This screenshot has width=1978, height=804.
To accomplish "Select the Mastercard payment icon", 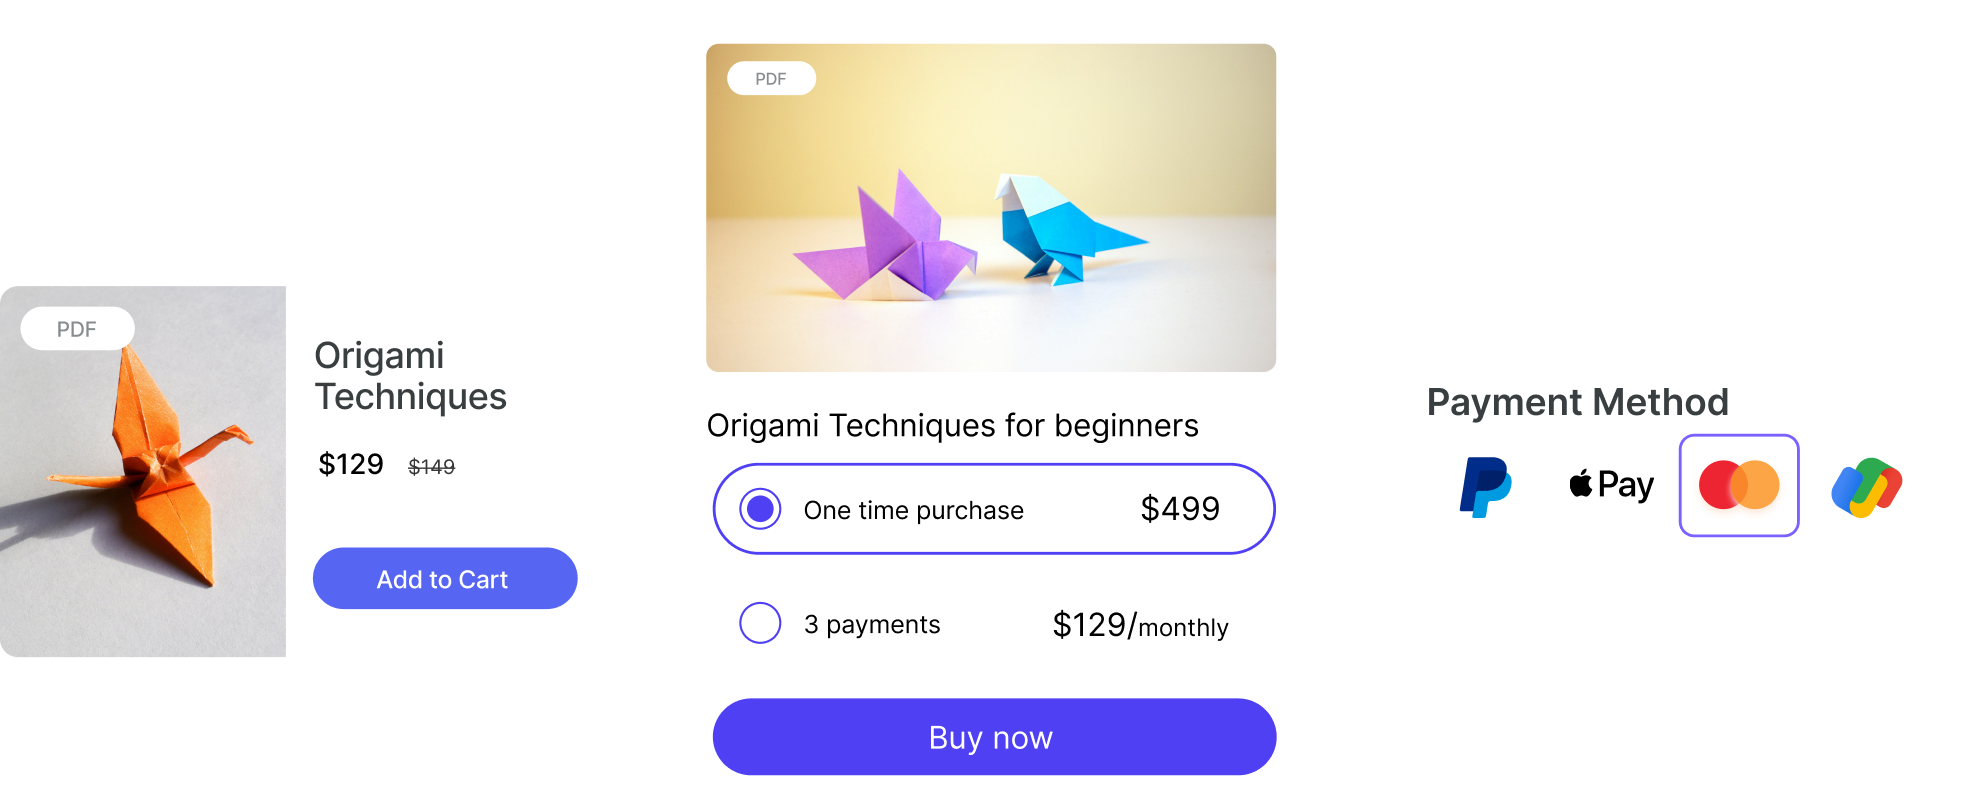I will pos(1739,485).
